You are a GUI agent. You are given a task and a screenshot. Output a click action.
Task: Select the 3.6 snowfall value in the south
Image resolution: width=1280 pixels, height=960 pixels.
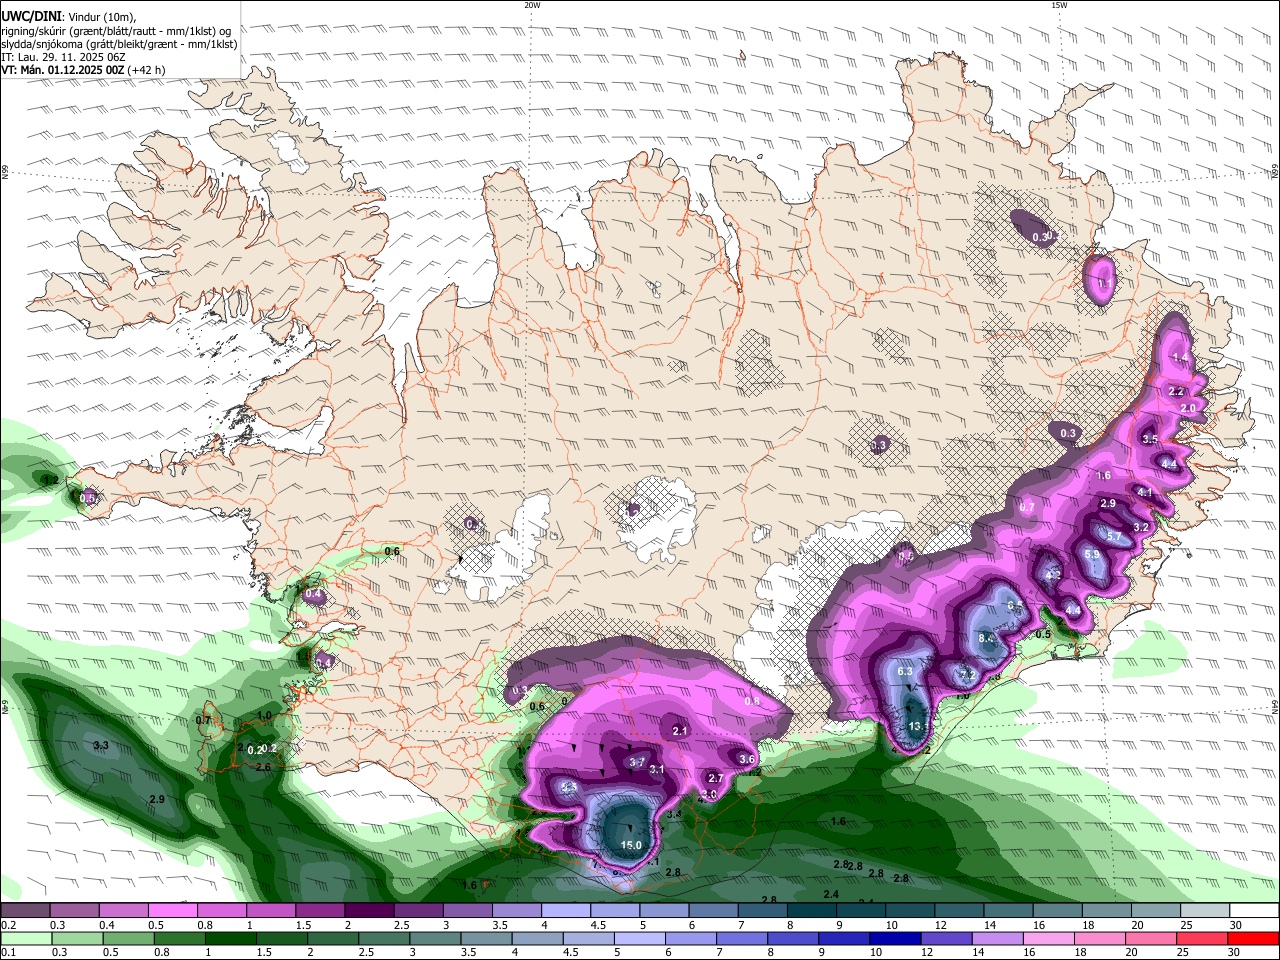click(x=746, y=759)
